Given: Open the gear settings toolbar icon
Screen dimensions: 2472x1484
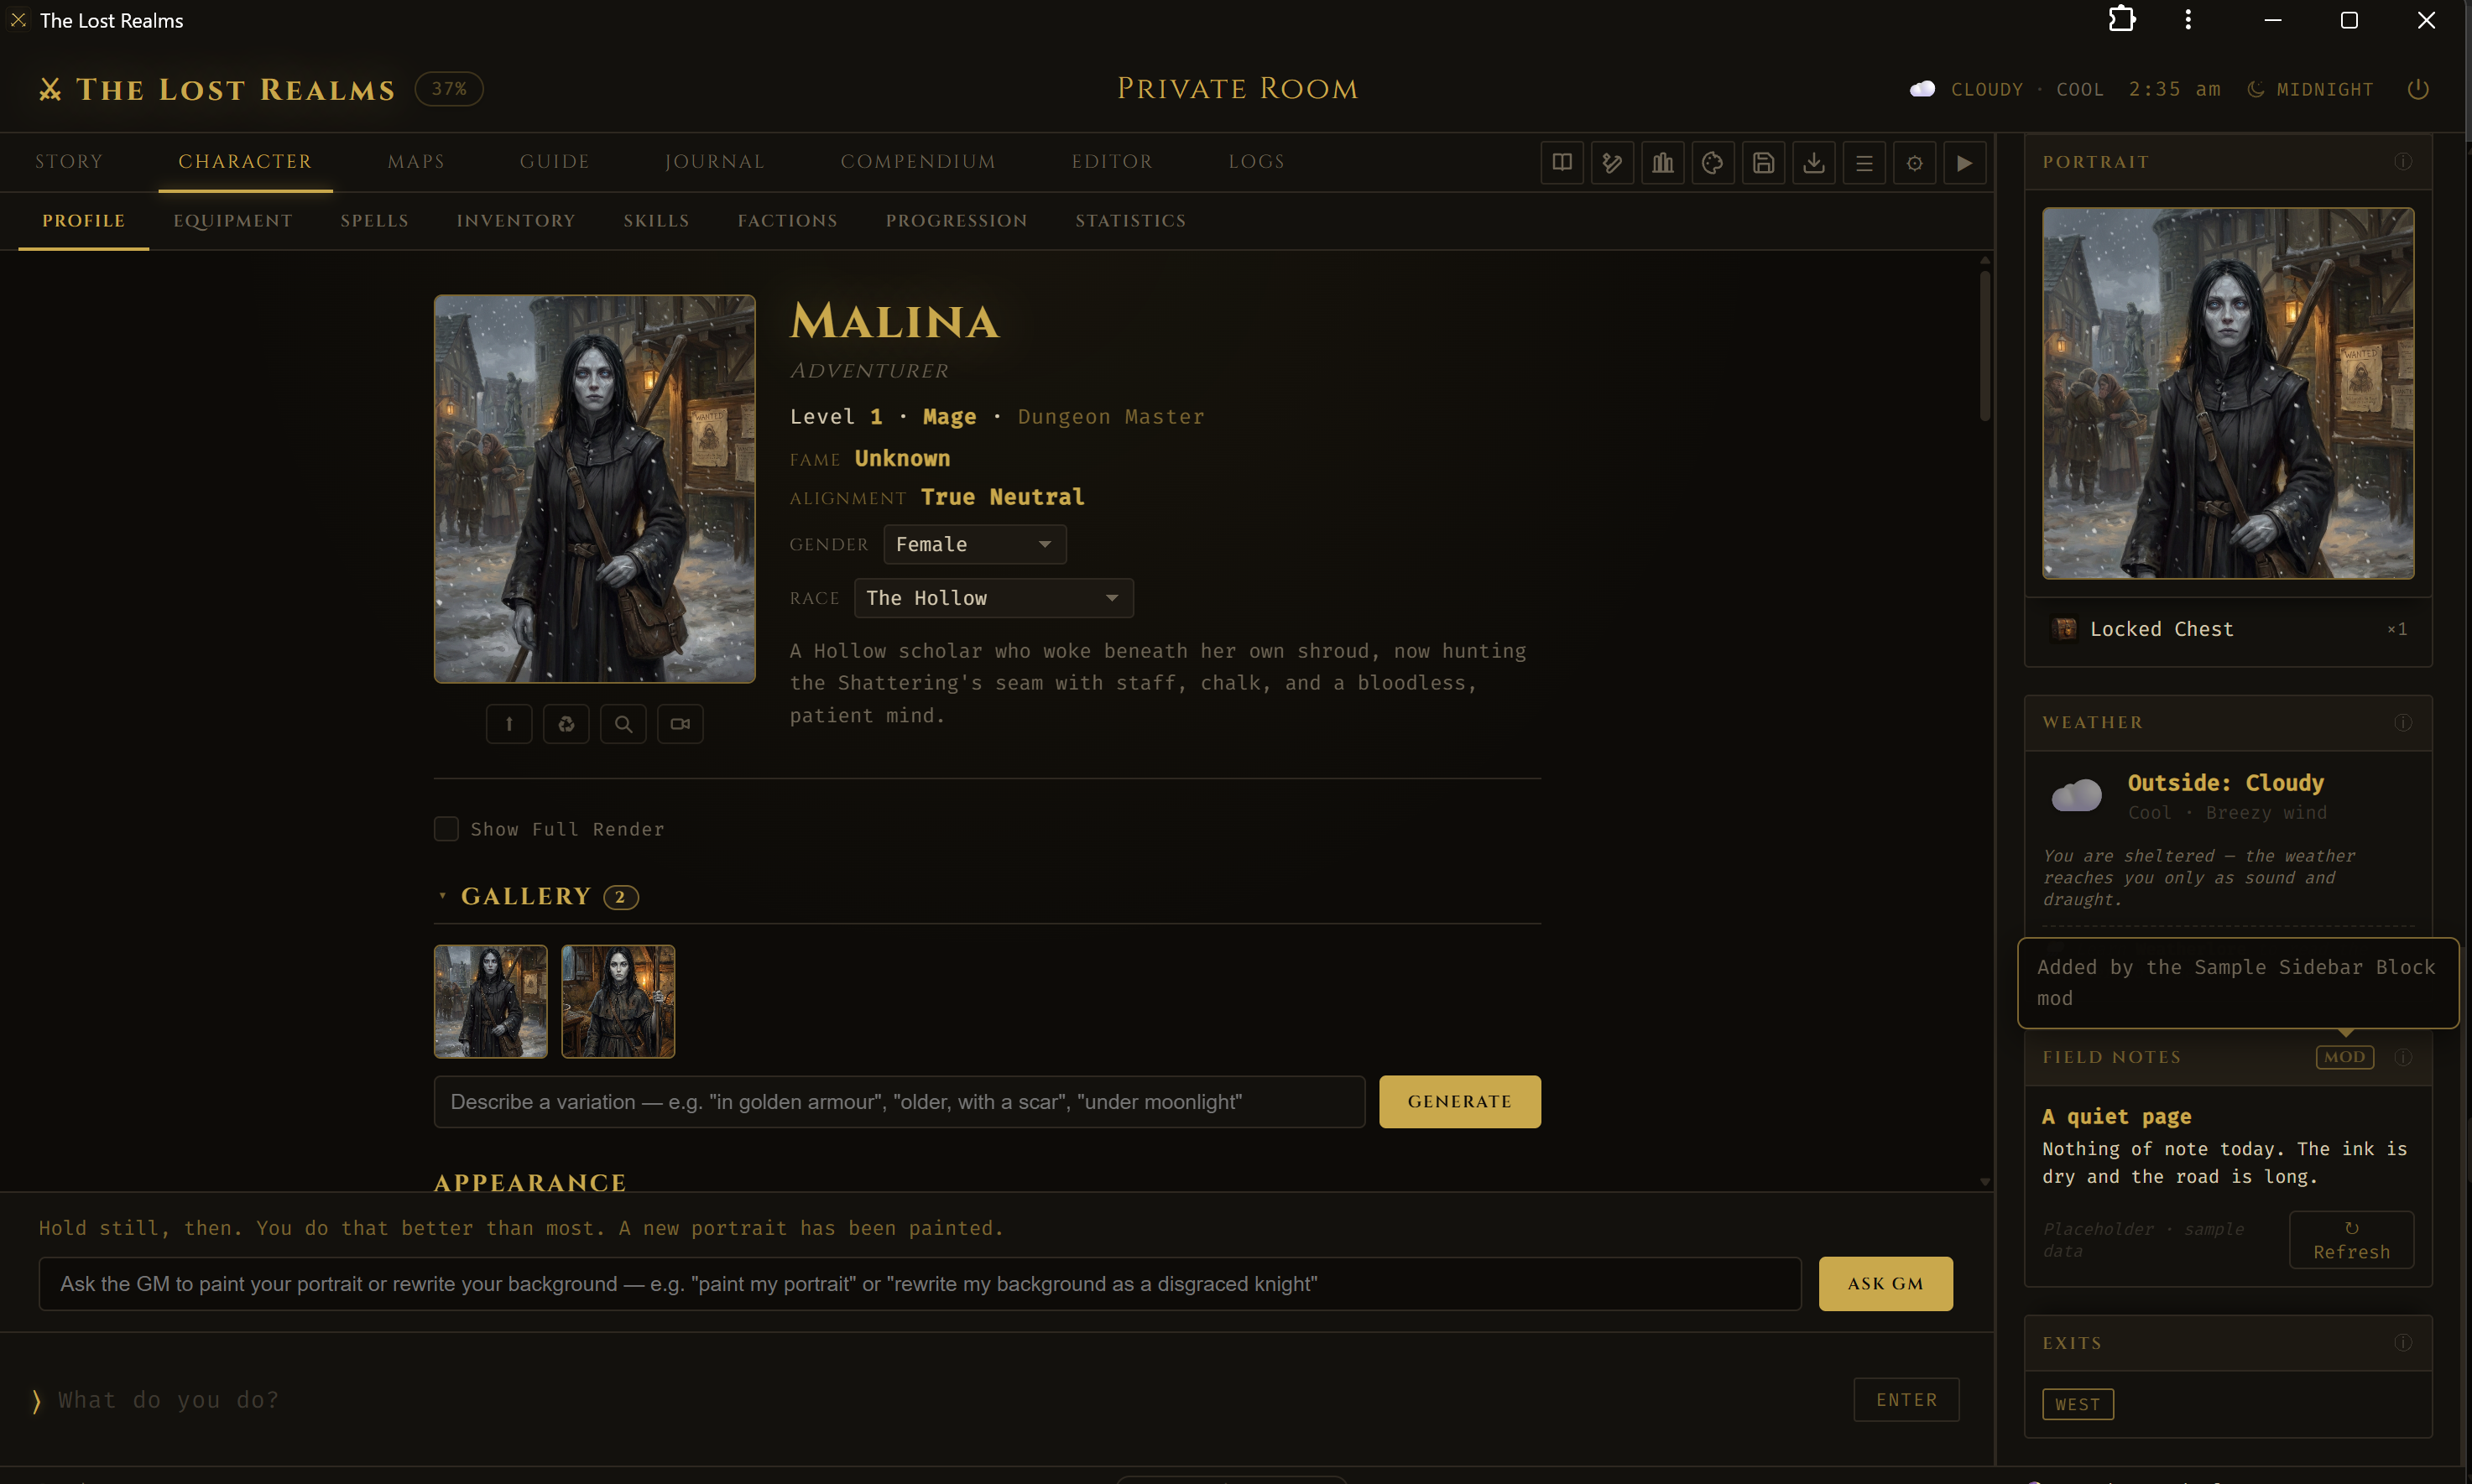Looking at the screenshot, I should [1914, 163].
